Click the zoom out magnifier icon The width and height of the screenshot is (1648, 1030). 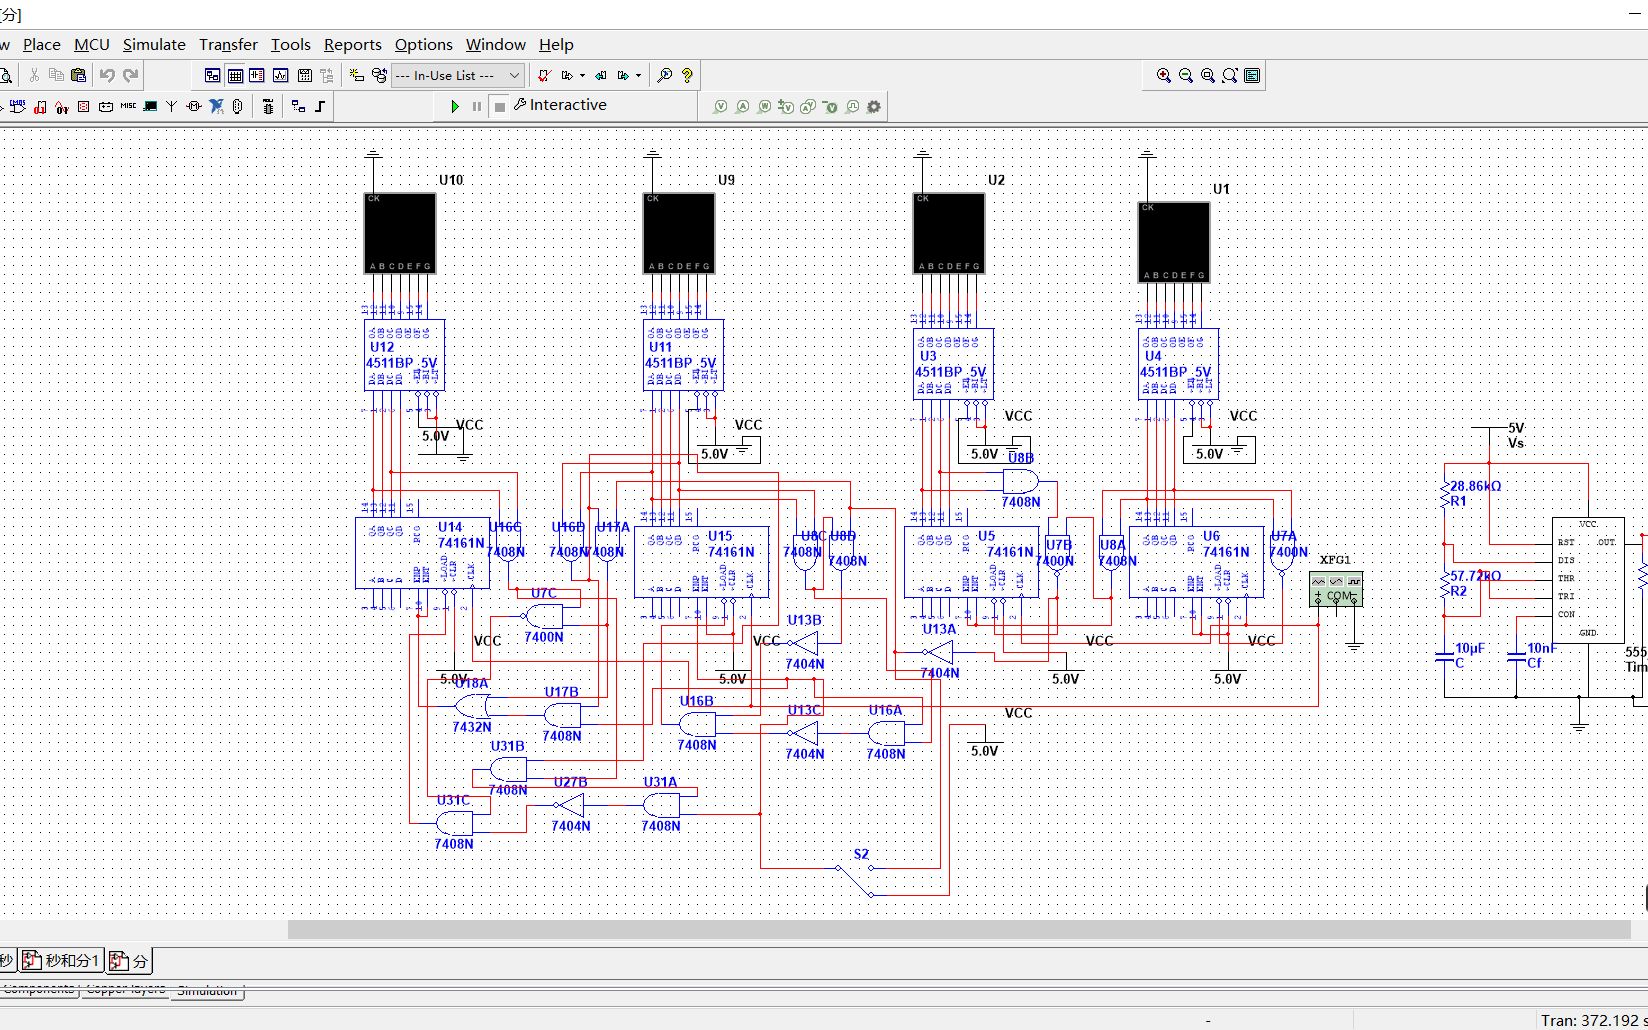(1186, 75)
